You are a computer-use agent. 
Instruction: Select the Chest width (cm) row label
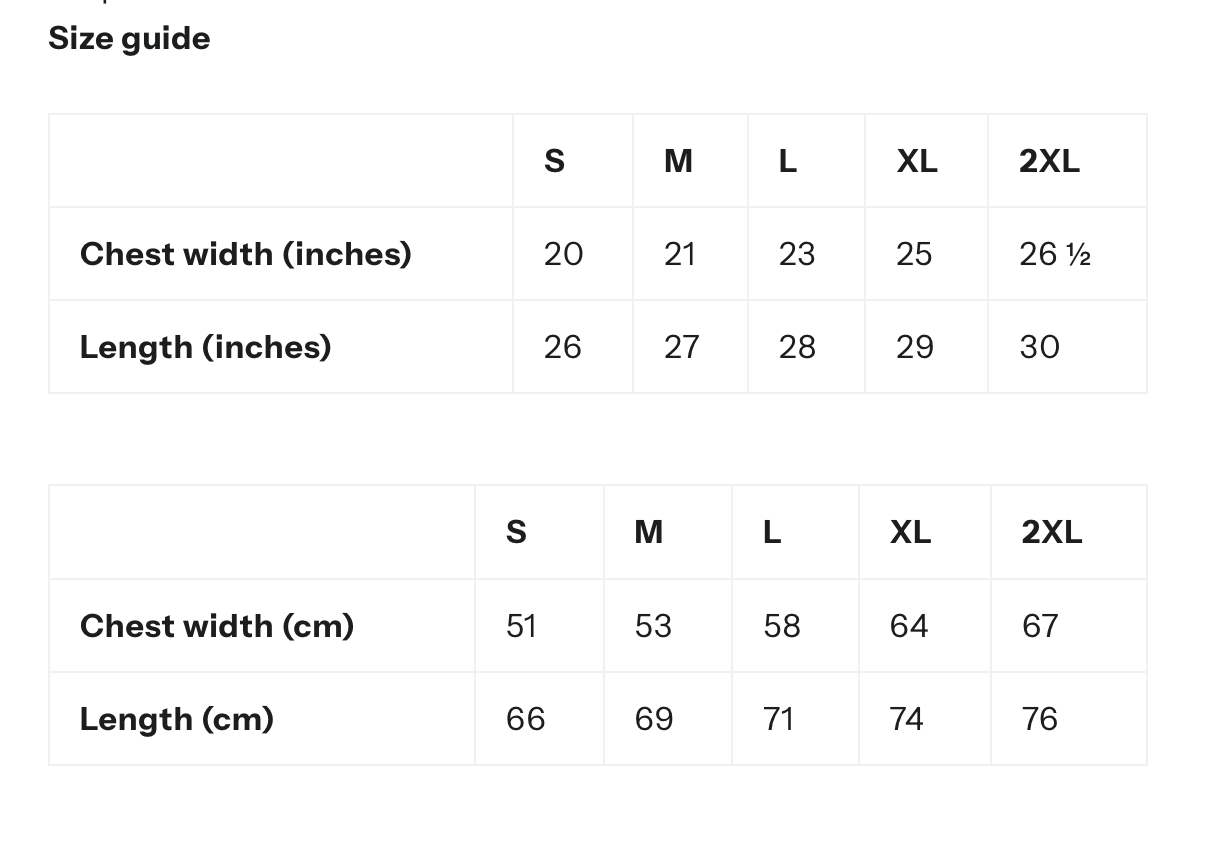click(x=216, y=626)
